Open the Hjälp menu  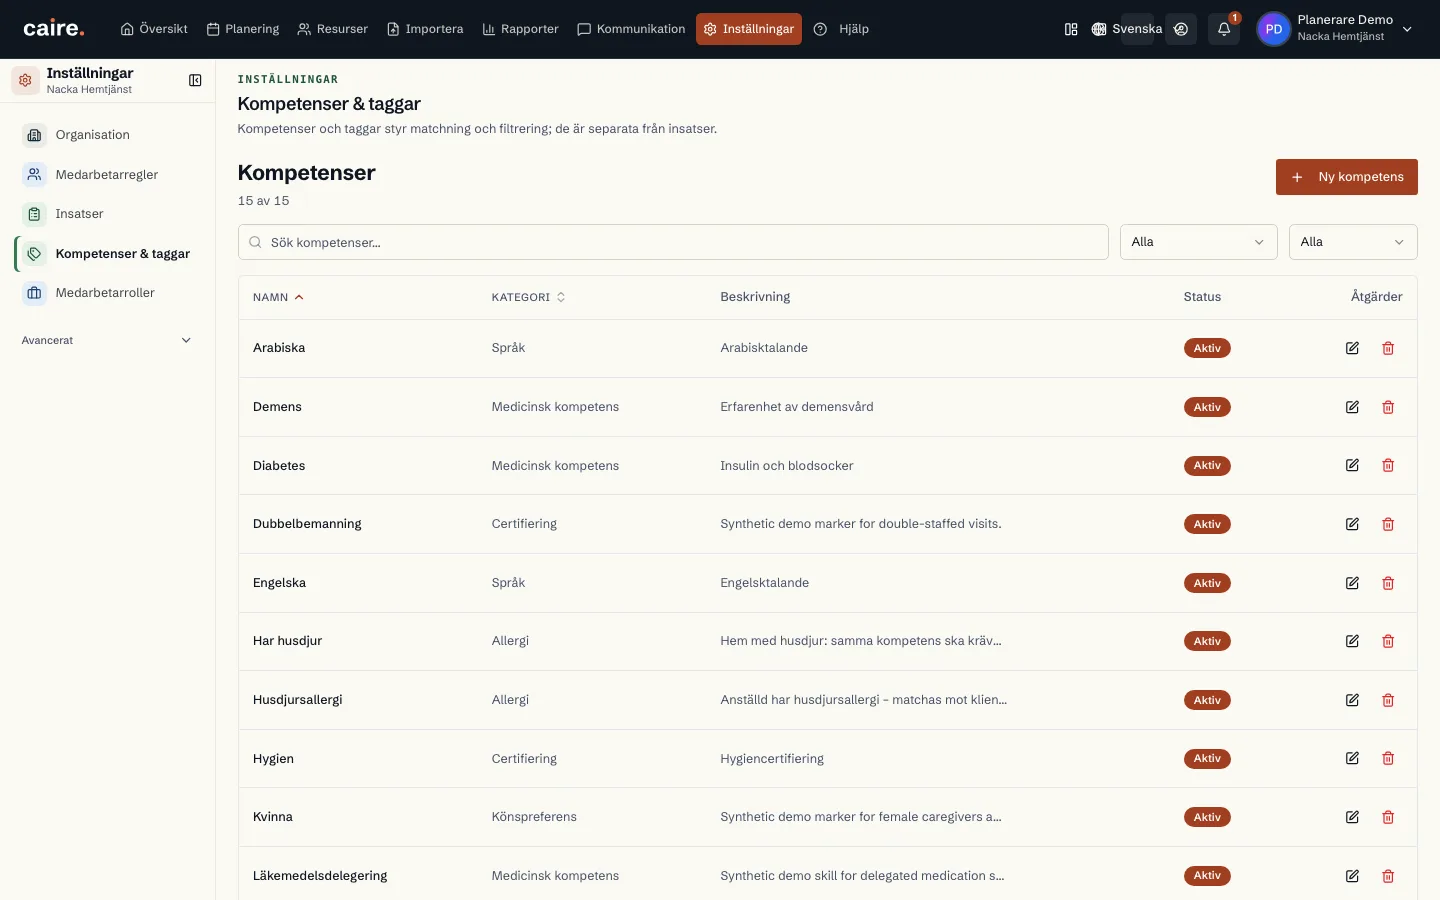coord(841,29)
